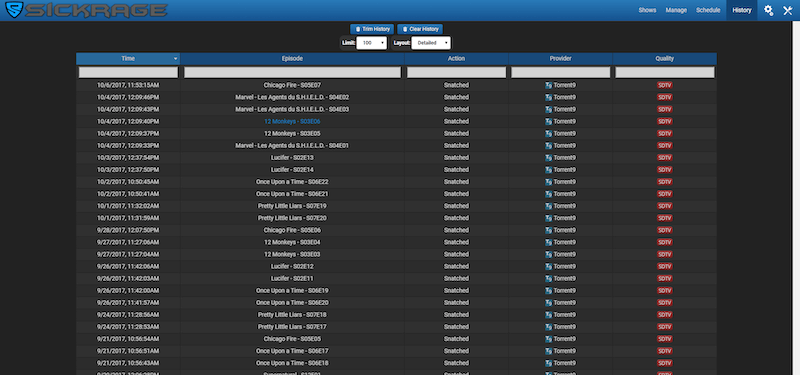Viewport: 800px width, 375px height.
Task: Click Torrent9 icon in Once Upon a Time S06E22 row
Action: [x=548, y=182]
